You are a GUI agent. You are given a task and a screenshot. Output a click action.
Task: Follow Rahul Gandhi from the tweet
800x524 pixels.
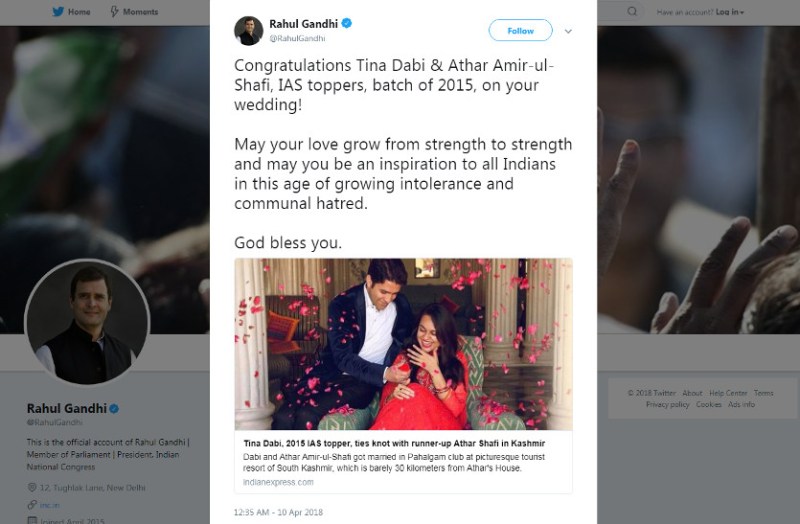520,31
